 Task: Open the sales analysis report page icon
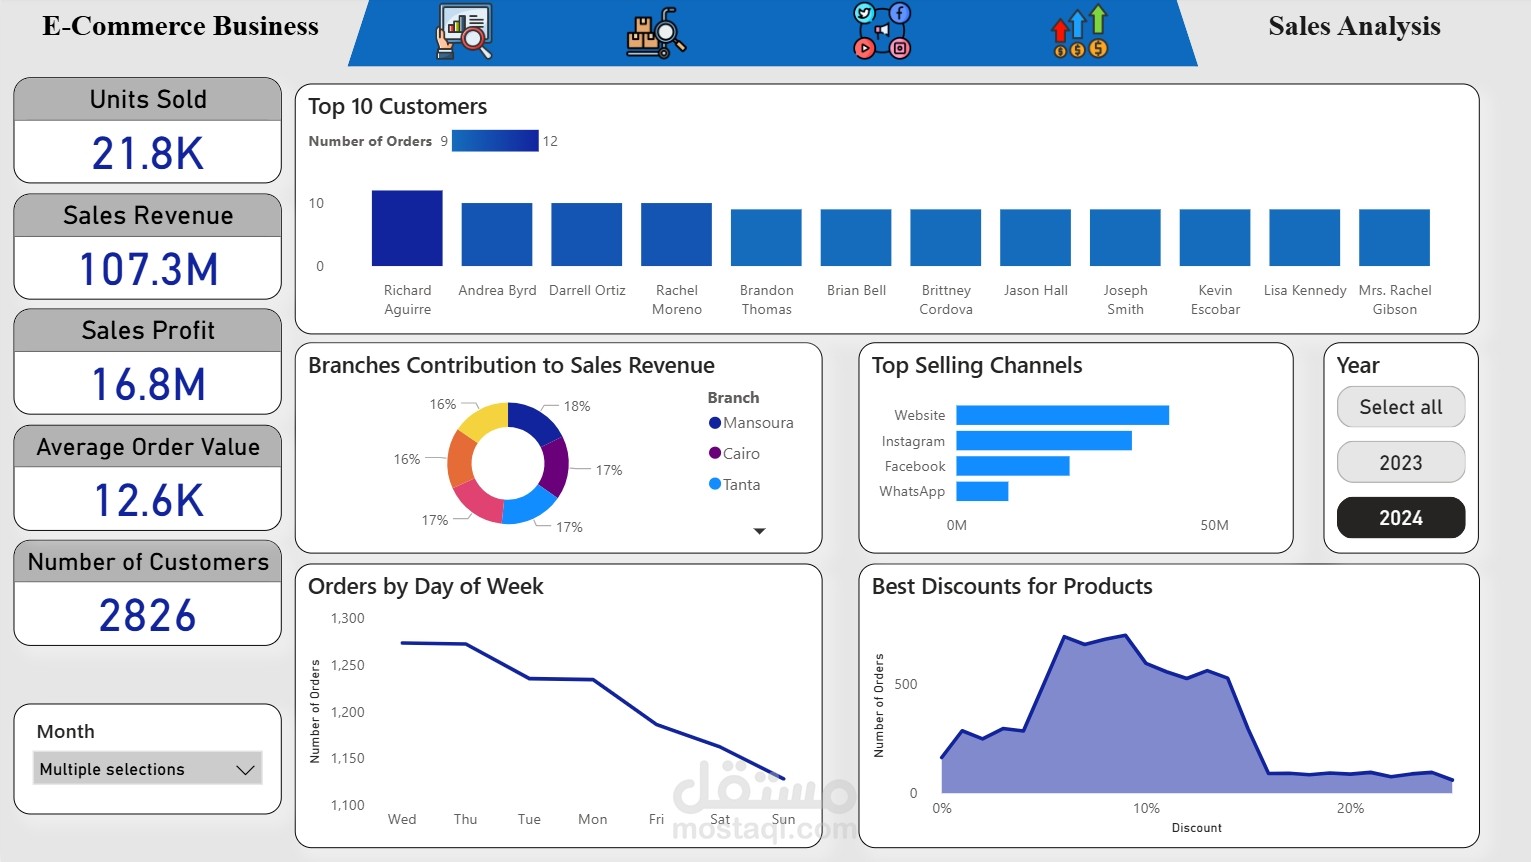(464, 32)
